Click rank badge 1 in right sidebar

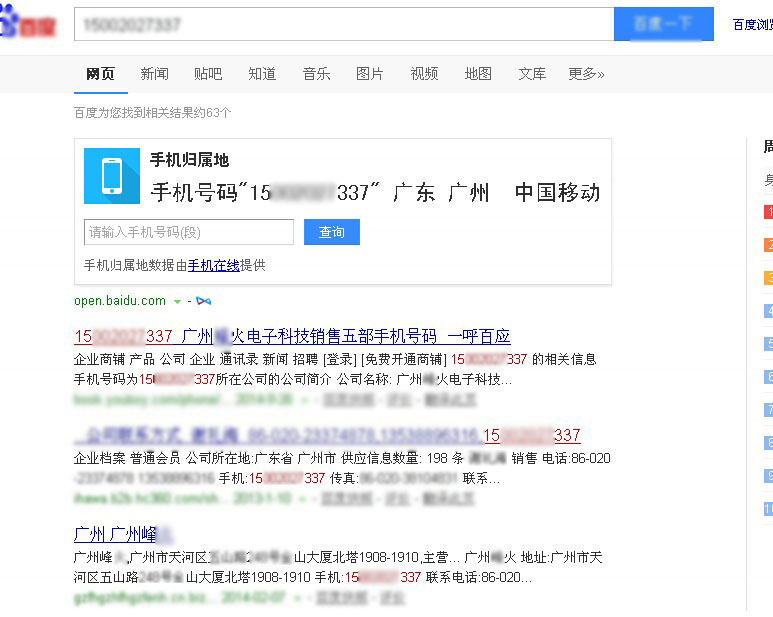pos(768,212)
